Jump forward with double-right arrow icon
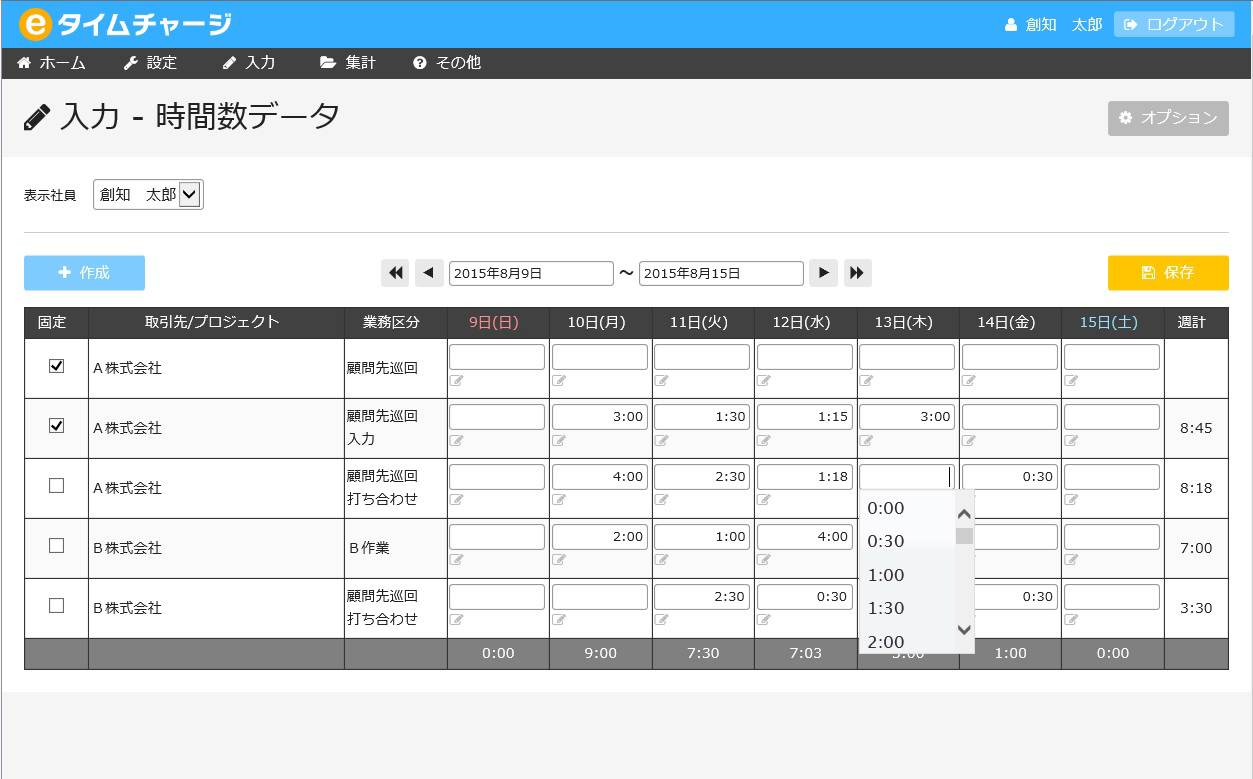 (857, 273)
